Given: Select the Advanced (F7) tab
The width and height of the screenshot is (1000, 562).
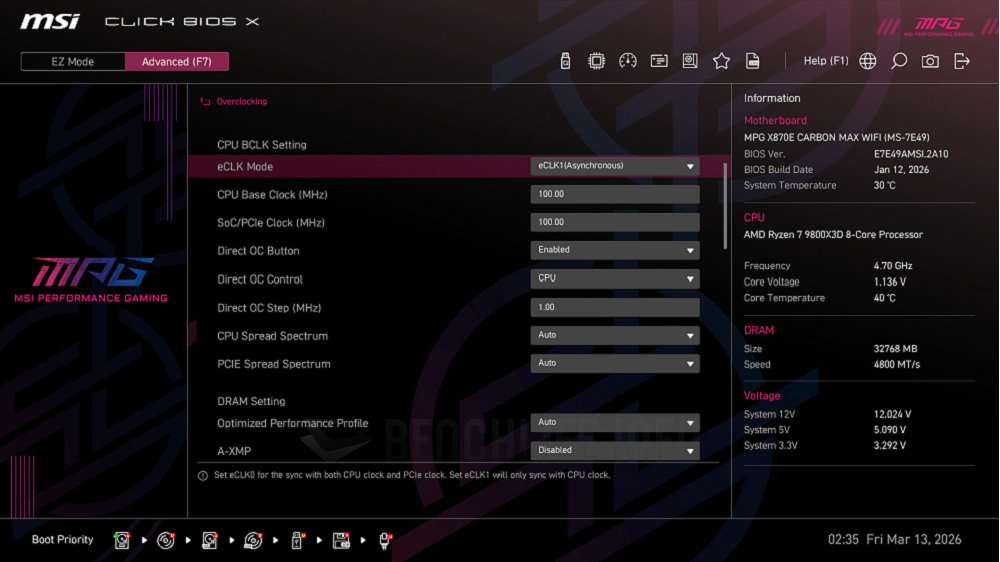Looking at the screenshot, I should (x=177, y=62).
